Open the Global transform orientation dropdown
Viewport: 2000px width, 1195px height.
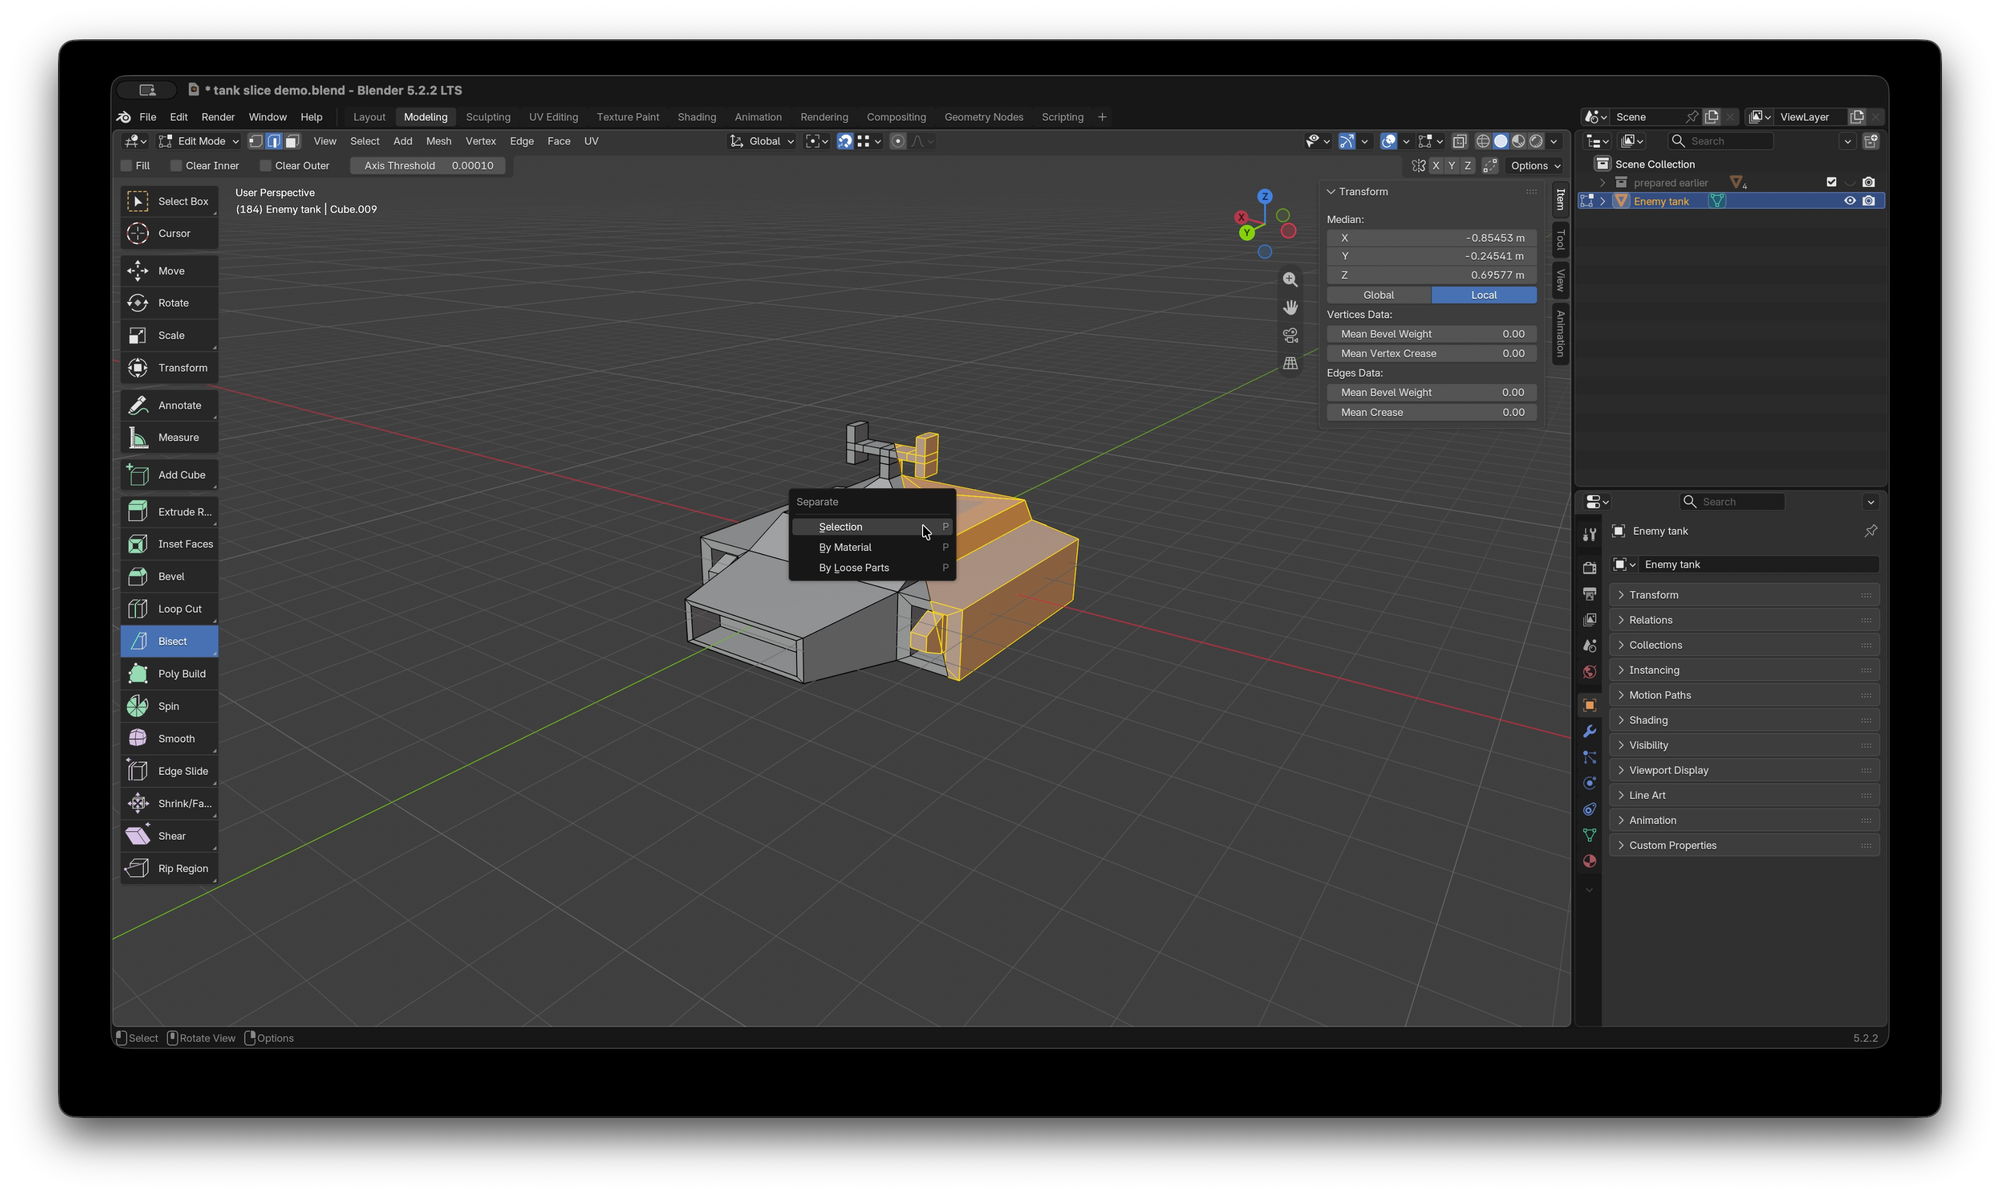point(762,141)
